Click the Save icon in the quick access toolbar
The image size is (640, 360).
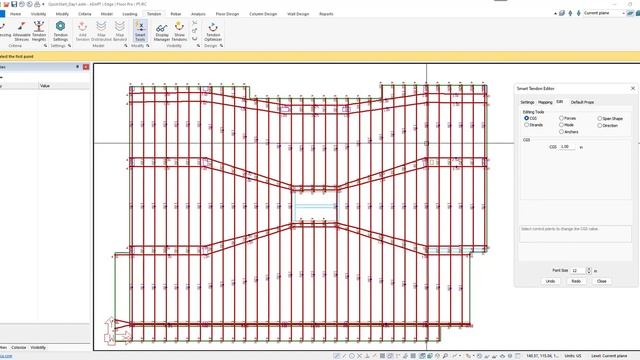tap(14, 4)
